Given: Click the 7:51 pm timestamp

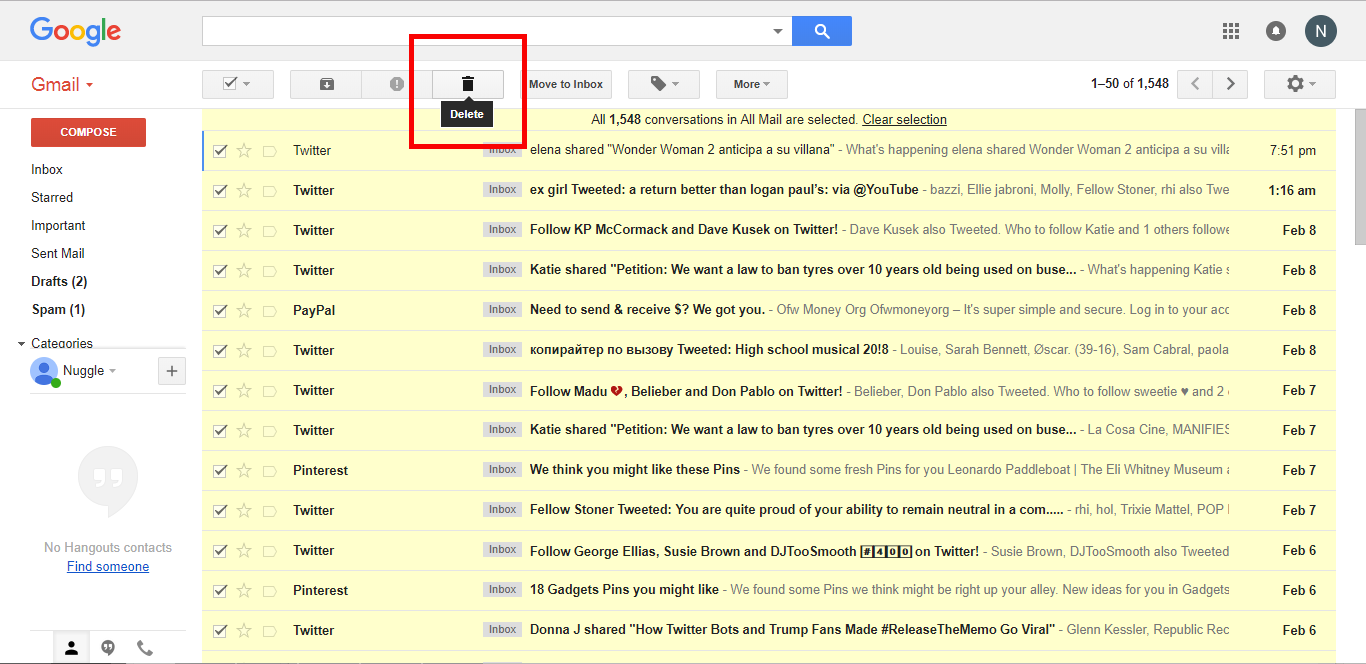Looking at the screenshot, I should pos(1293,150).
